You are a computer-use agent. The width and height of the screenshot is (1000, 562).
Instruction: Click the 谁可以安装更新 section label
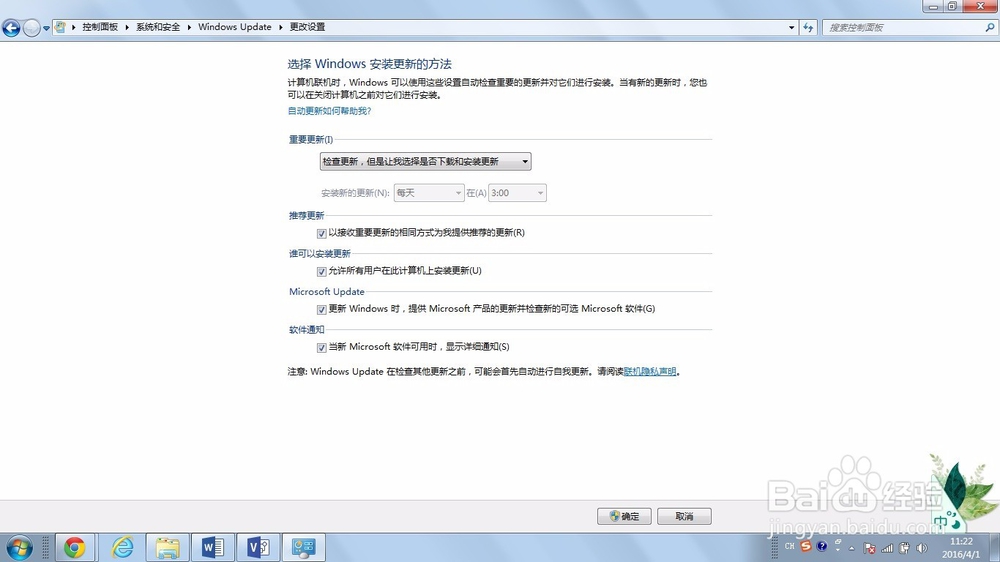click(x=320, y=254)
